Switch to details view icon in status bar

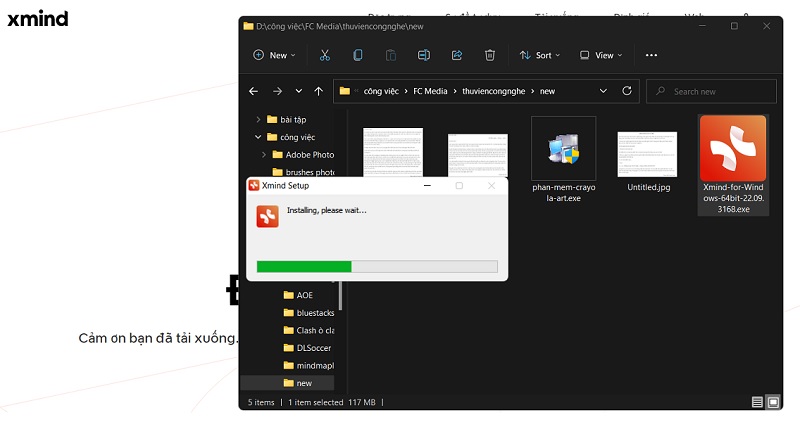coord(757,403)
